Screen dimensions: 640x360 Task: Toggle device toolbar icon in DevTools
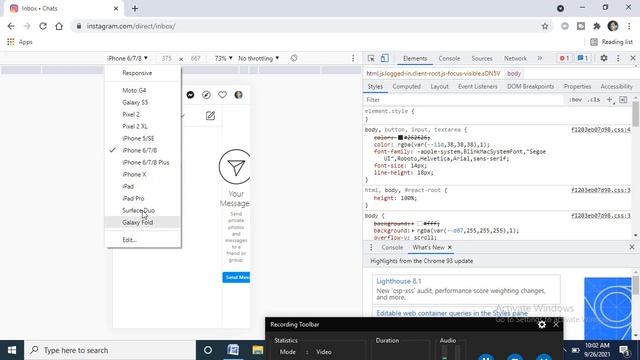(384, 58)
